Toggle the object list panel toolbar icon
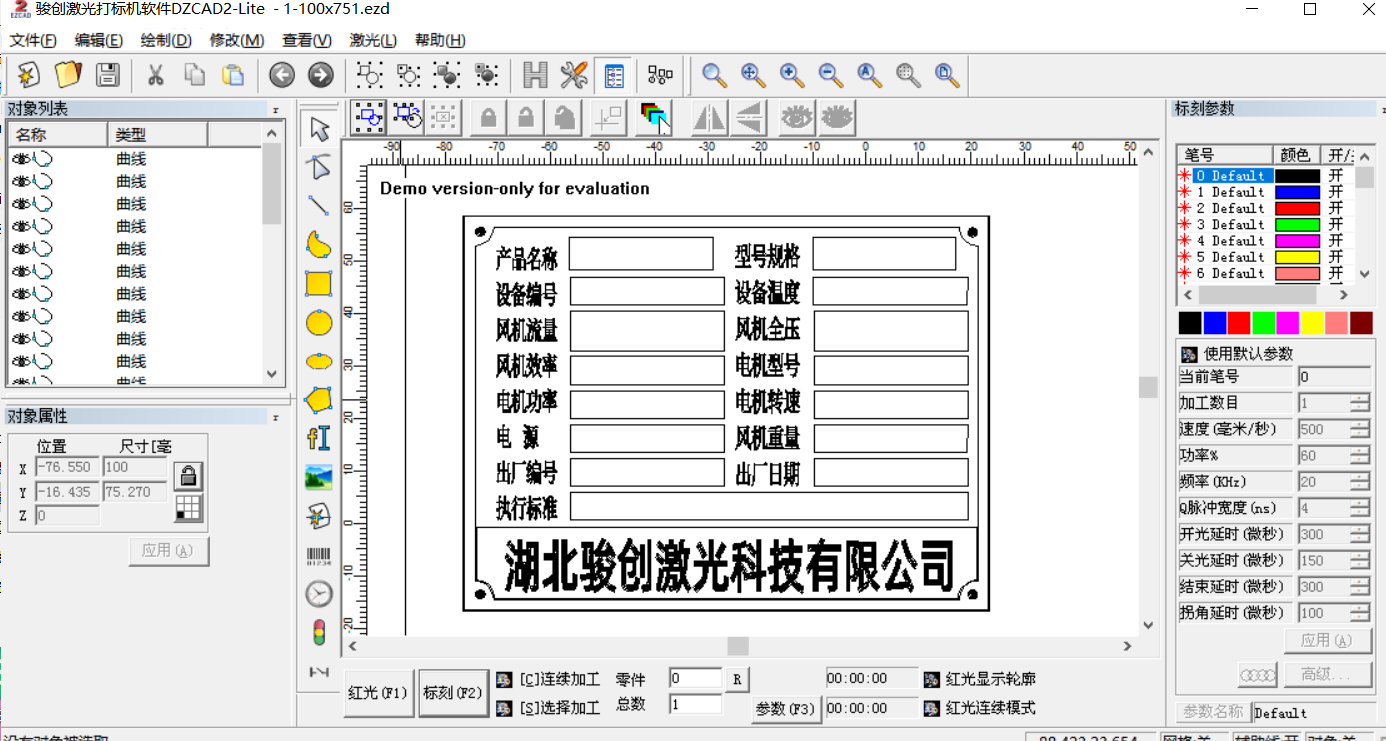This screenshot has width=1386, height=741. [613, 75]
